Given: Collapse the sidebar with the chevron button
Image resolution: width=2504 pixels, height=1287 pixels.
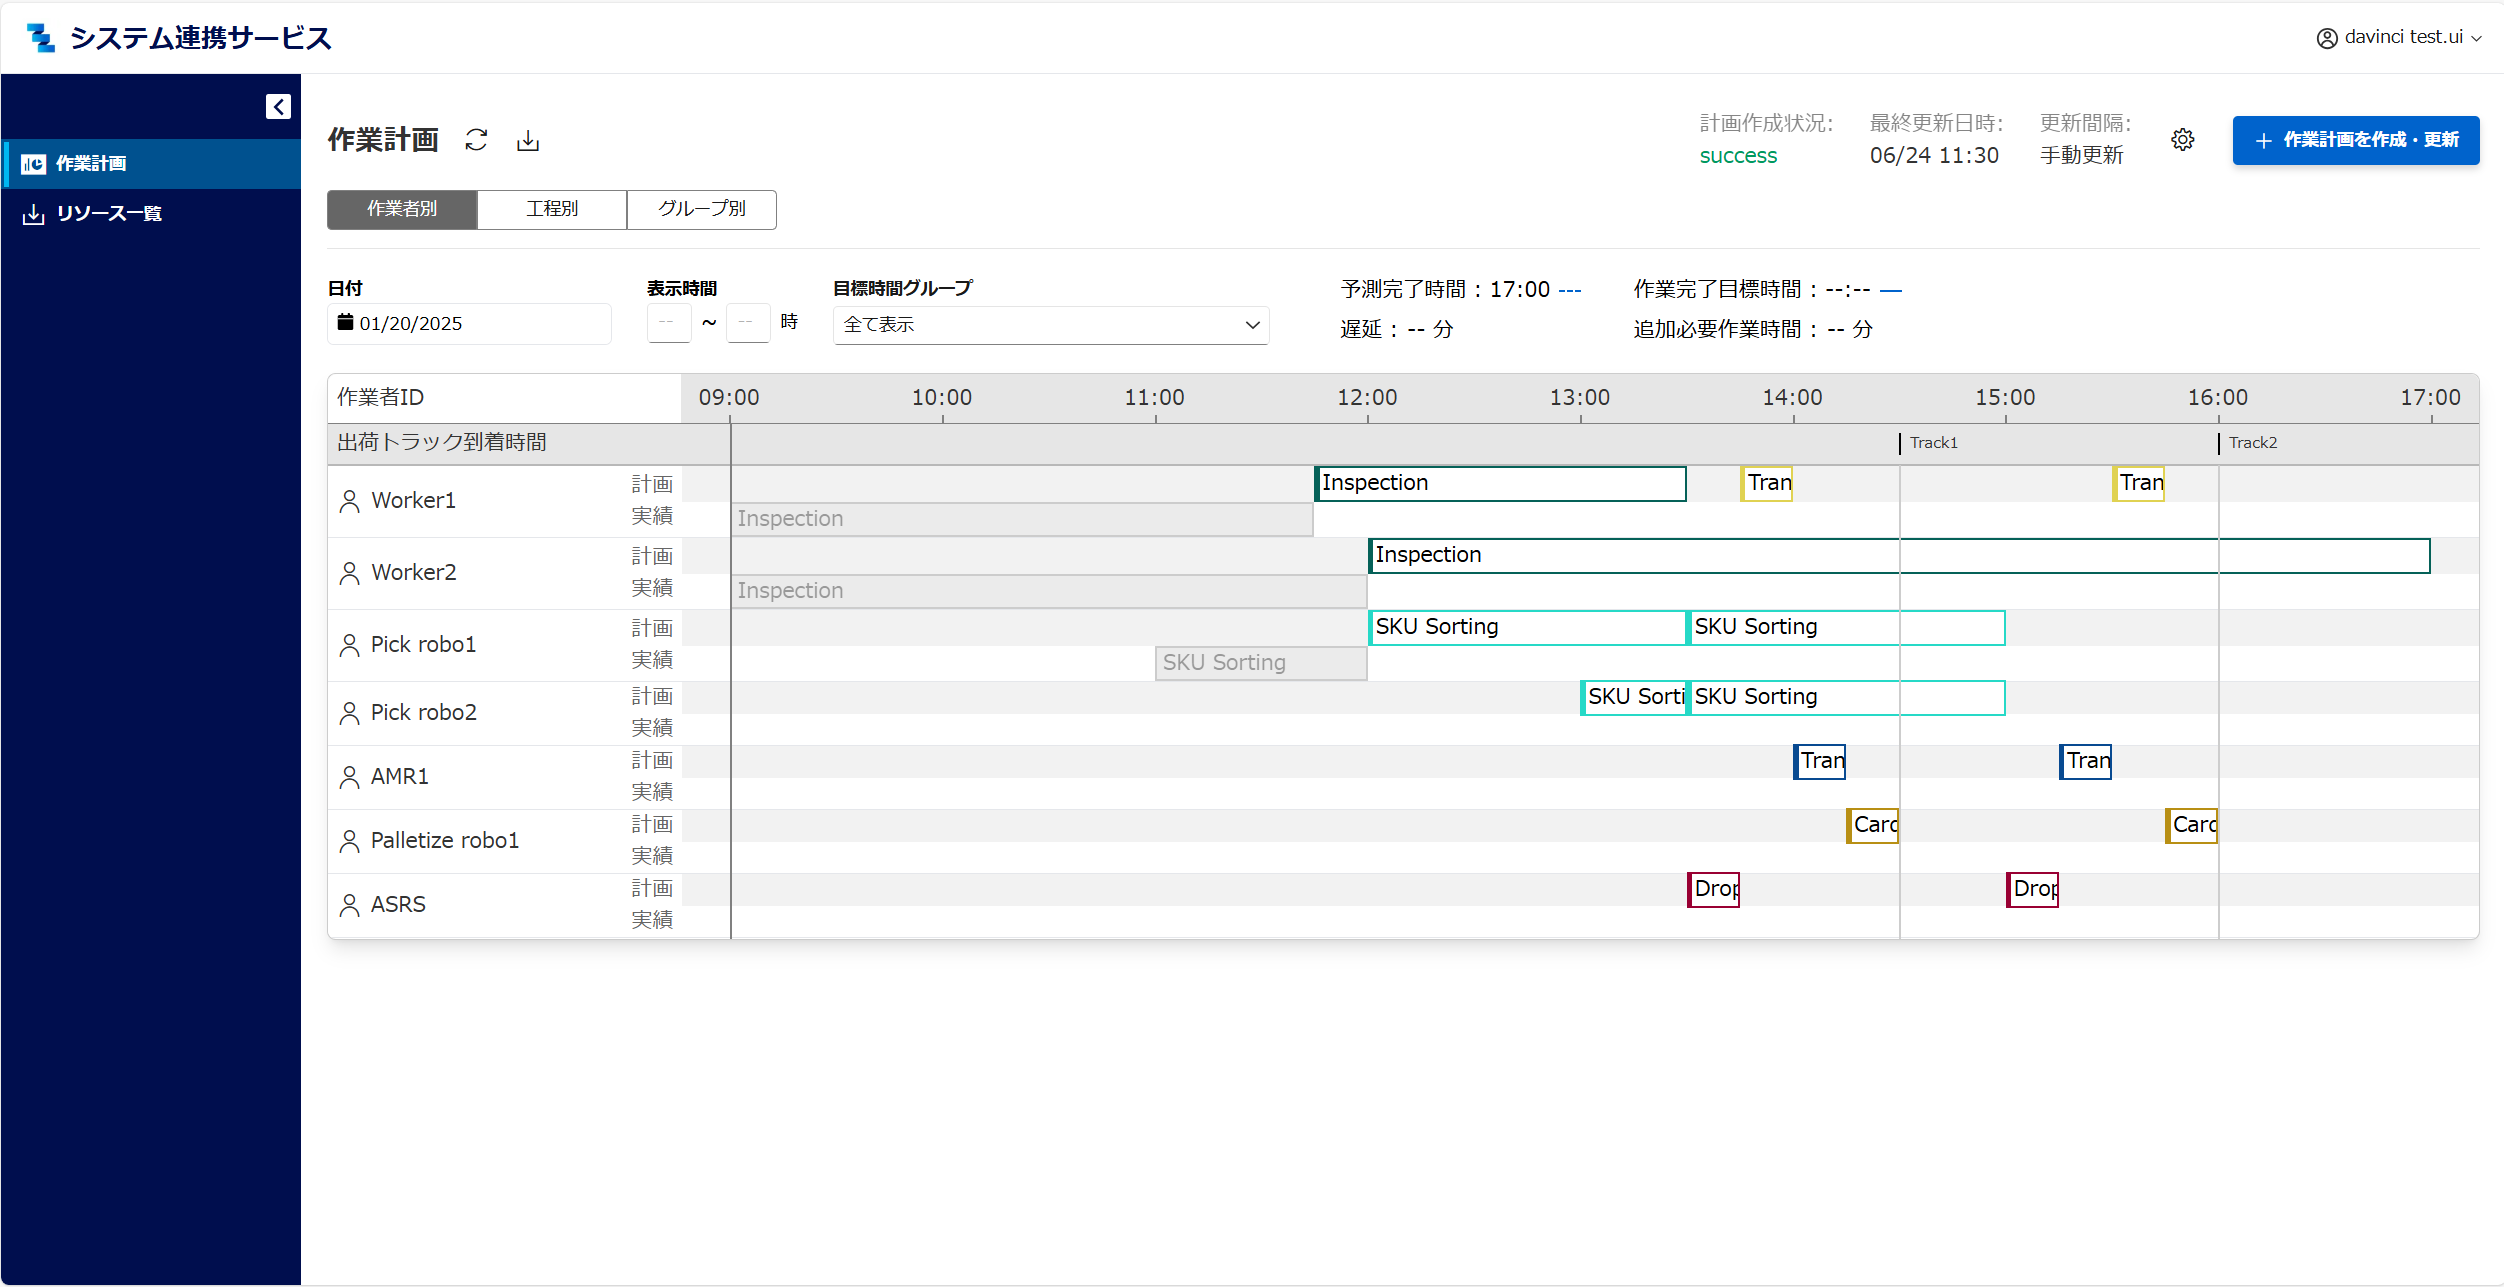Looking at the screenshot, I should pos(278,107).
